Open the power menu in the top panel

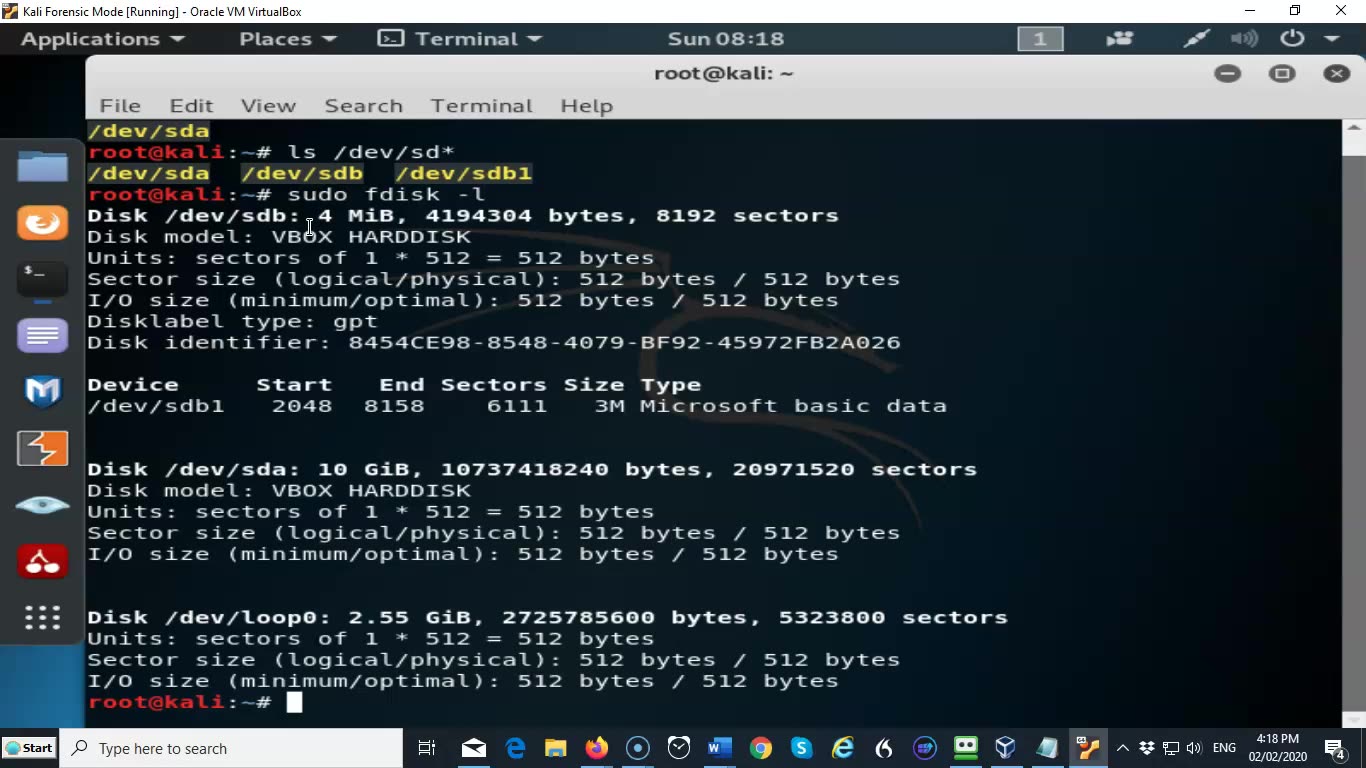tap(1291, 39)
